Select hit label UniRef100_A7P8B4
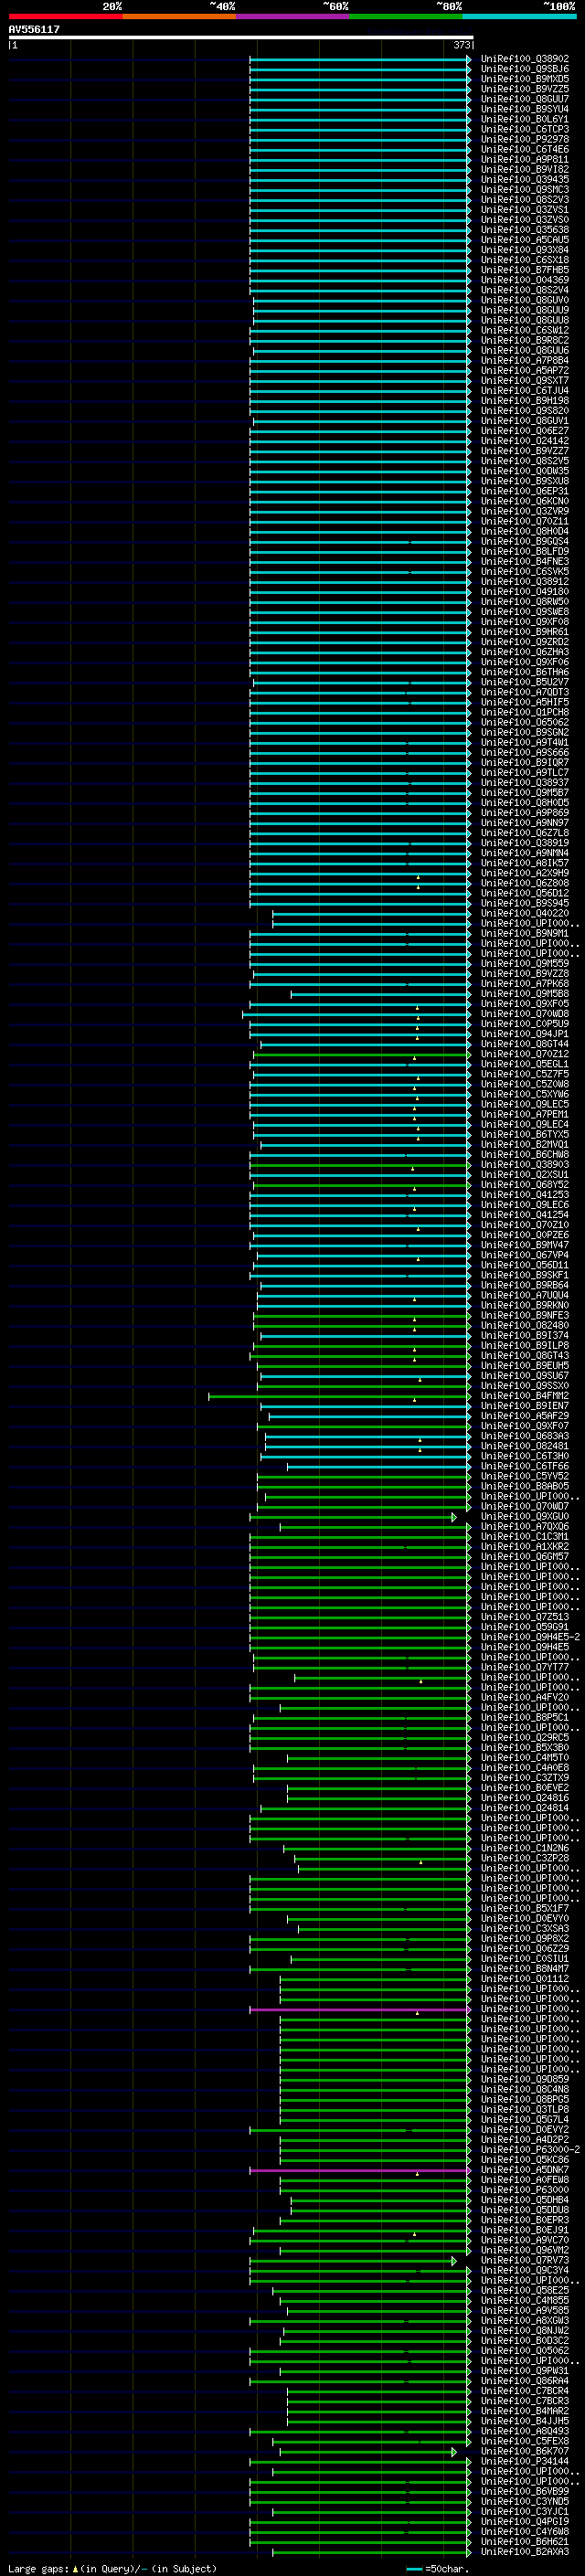Viewport: 585px width, 2576px height. coord(524,360)
